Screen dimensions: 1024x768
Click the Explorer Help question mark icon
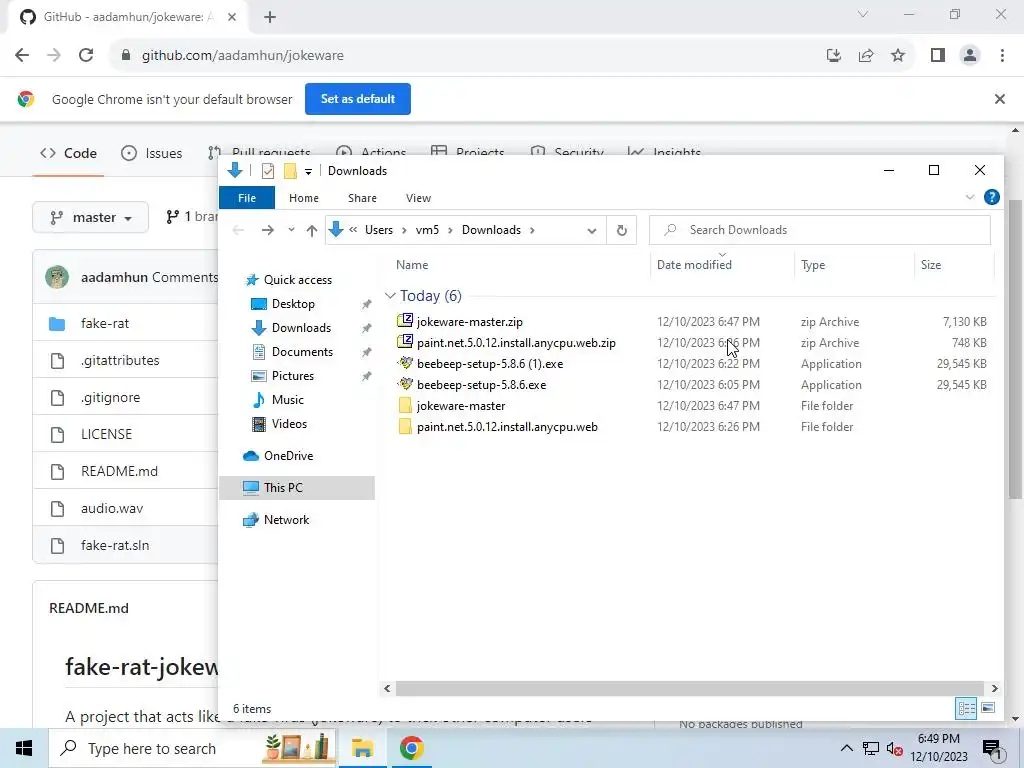991,197
